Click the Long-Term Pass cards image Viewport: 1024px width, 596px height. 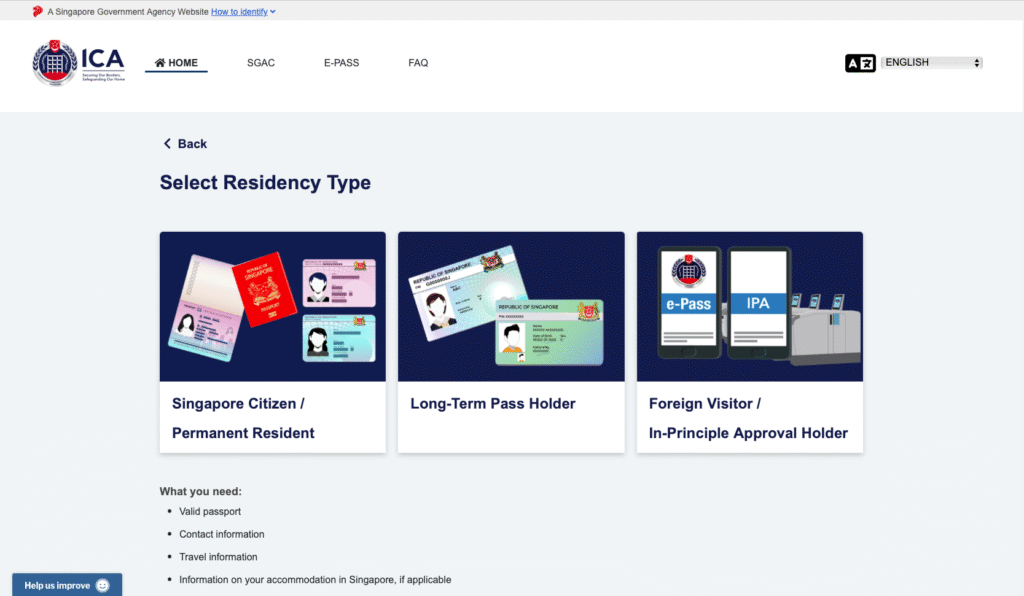click(511, 306)
